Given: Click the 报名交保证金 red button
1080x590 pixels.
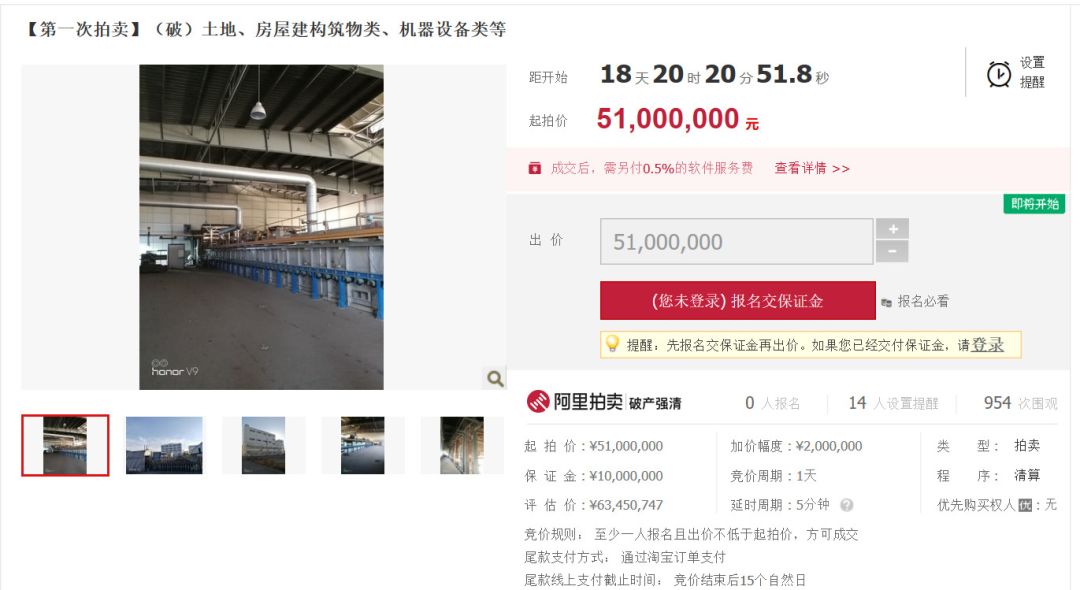Looking at the screenshot, I should (x=738, y=300).
